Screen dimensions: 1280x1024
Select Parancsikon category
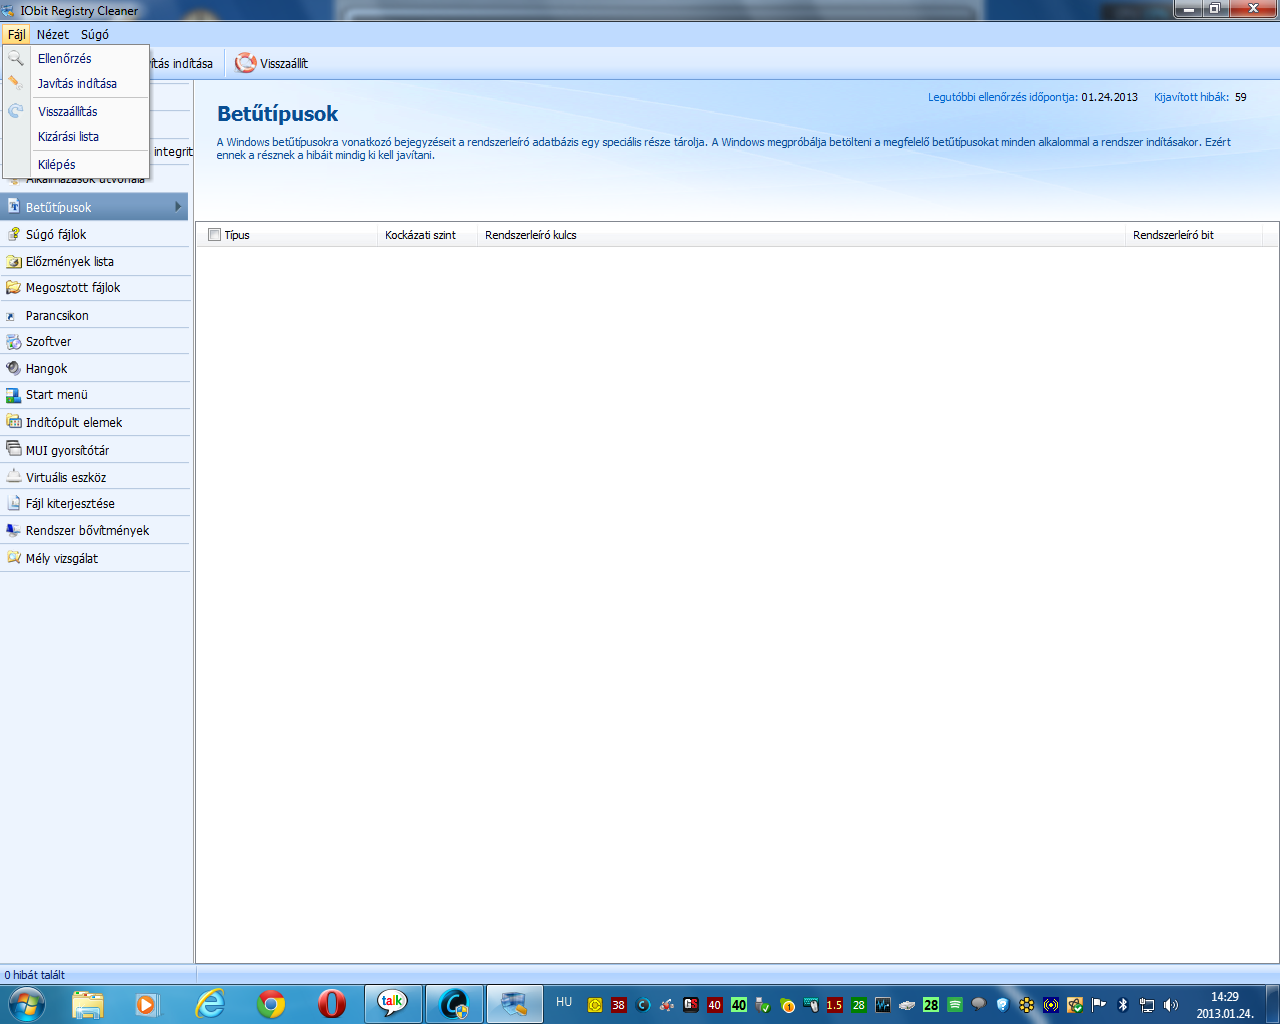[94, 315]
